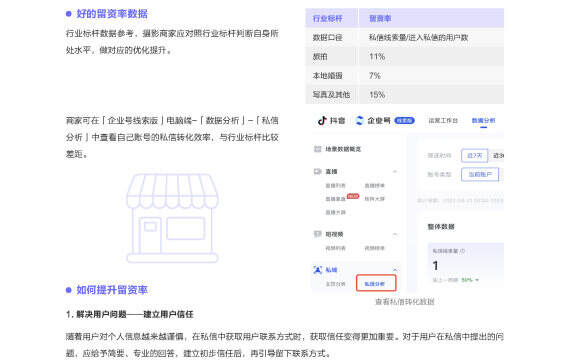Open 直播列表 under 直播

tap(335, 185)
